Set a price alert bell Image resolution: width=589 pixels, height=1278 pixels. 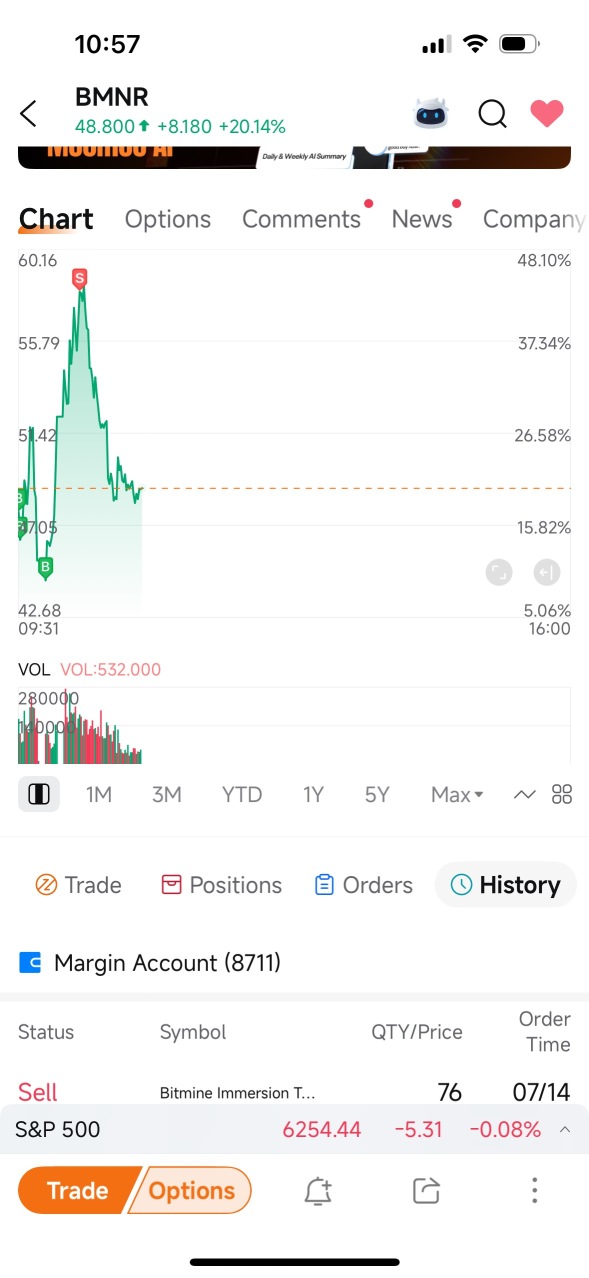(x=318, y=1190)
